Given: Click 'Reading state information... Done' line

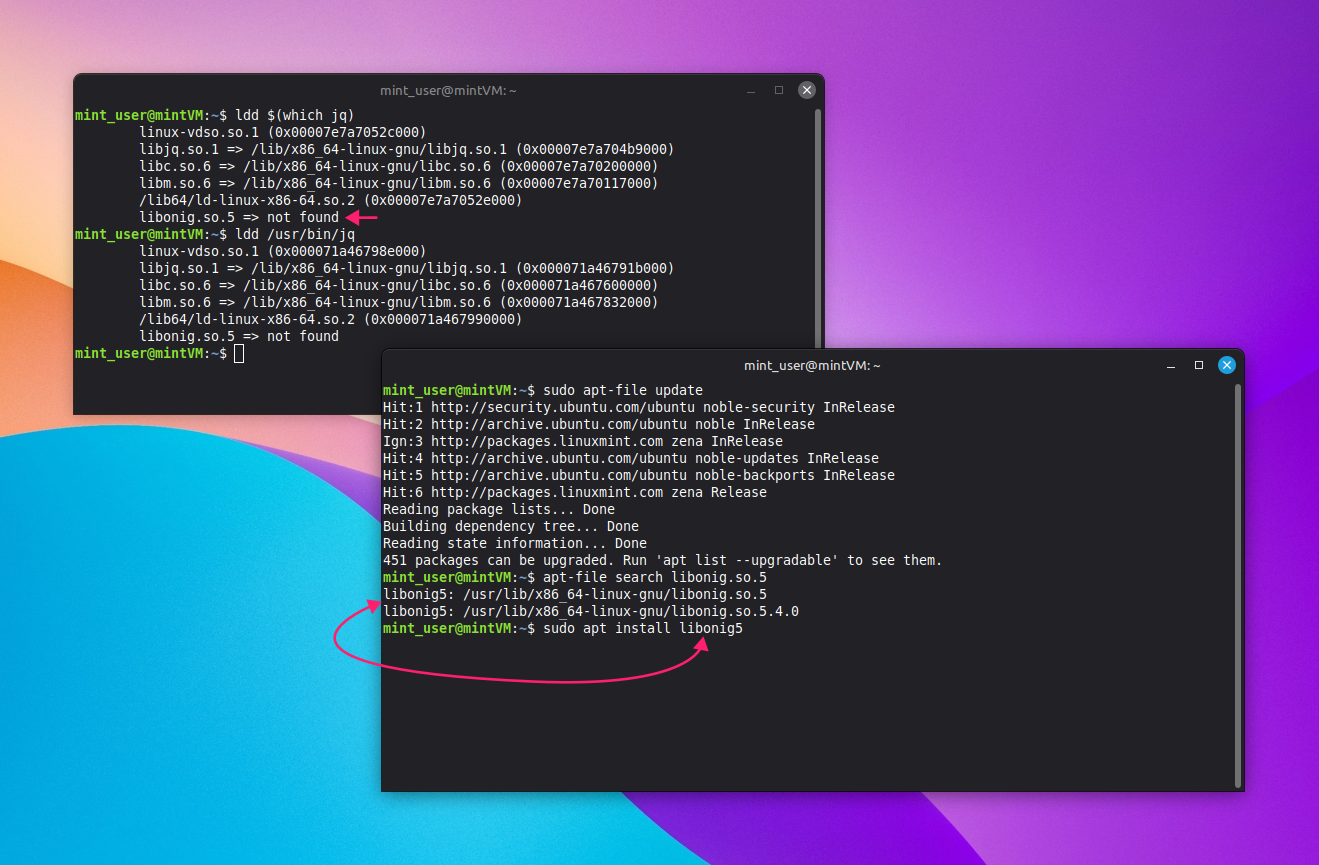Looking at the screenshot, I should coord(515,543).
